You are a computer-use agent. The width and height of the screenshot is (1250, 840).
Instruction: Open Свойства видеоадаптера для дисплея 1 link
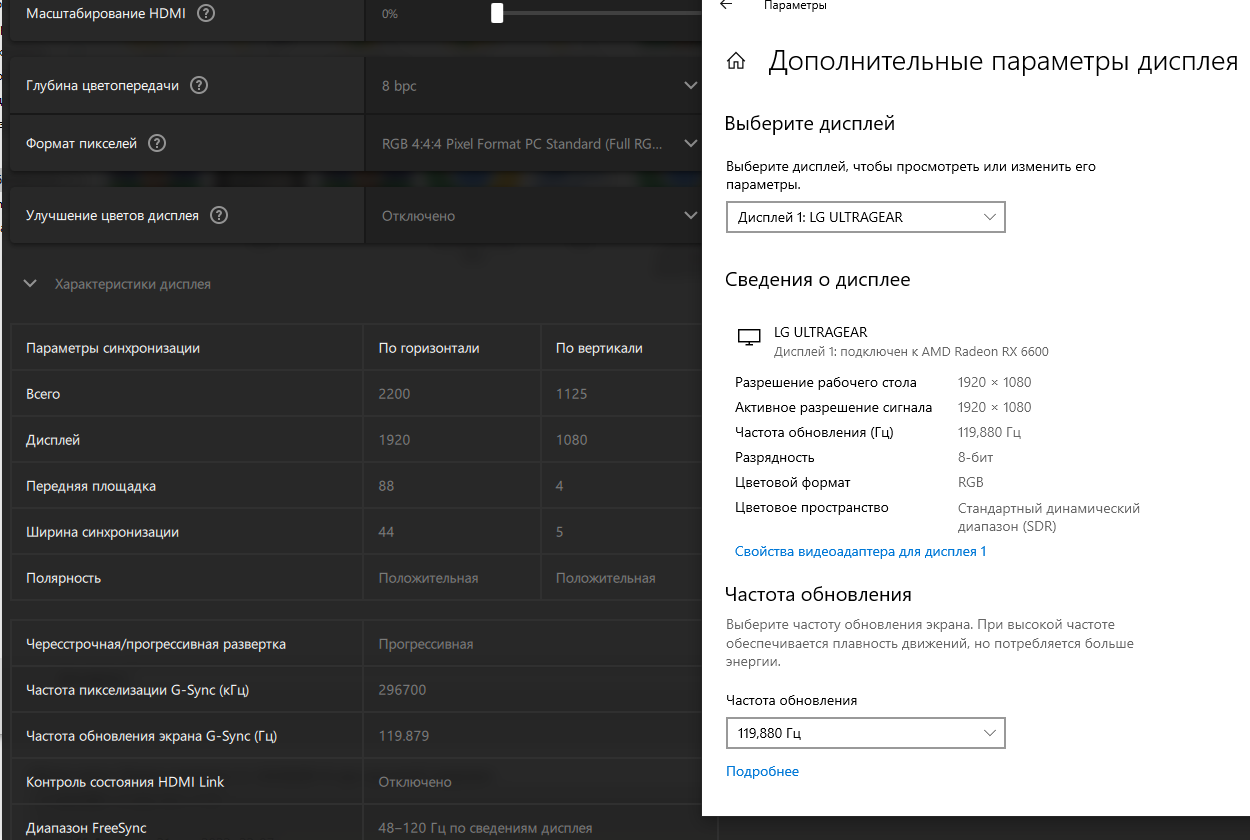point(860,551)
